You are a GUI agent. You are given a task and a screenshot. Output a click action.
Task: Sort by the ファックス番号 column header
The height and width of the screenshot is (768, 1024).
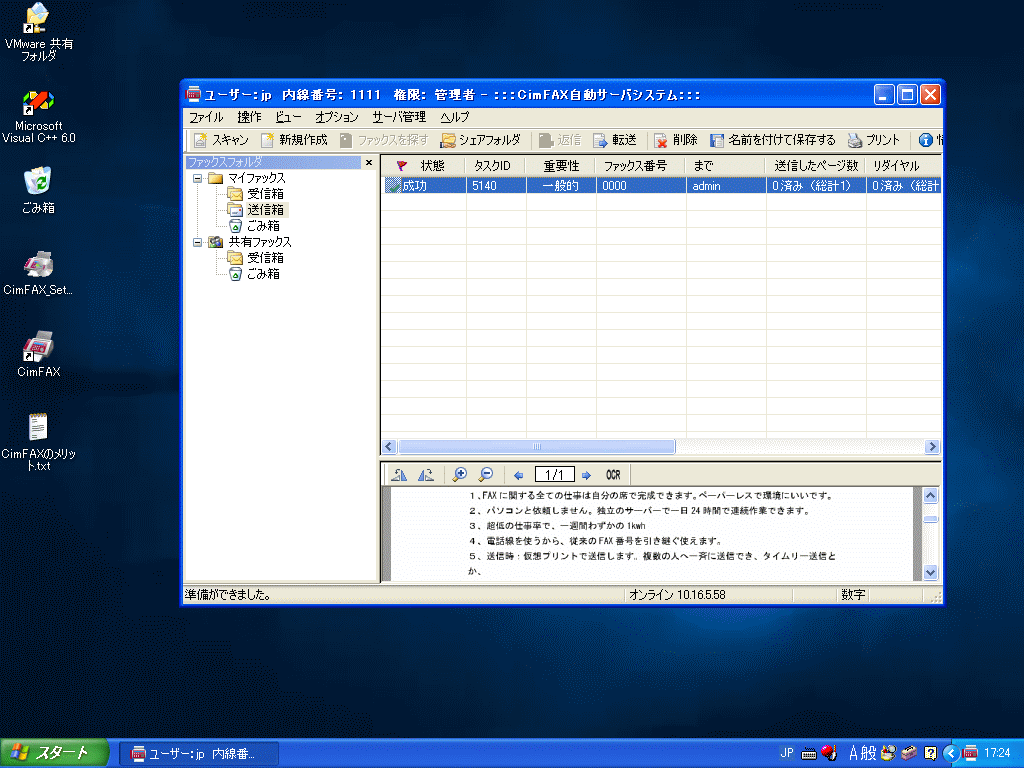click(x=641, y=166)
